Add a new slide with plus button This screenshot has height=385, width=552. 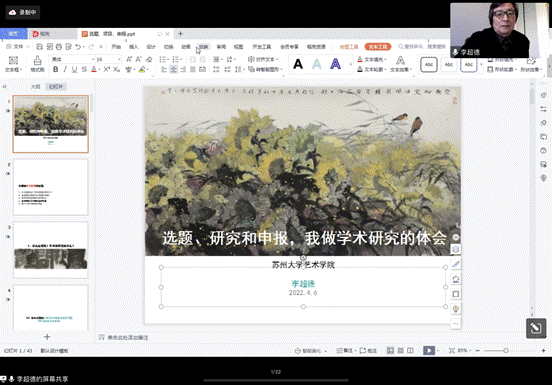point(47,337)
